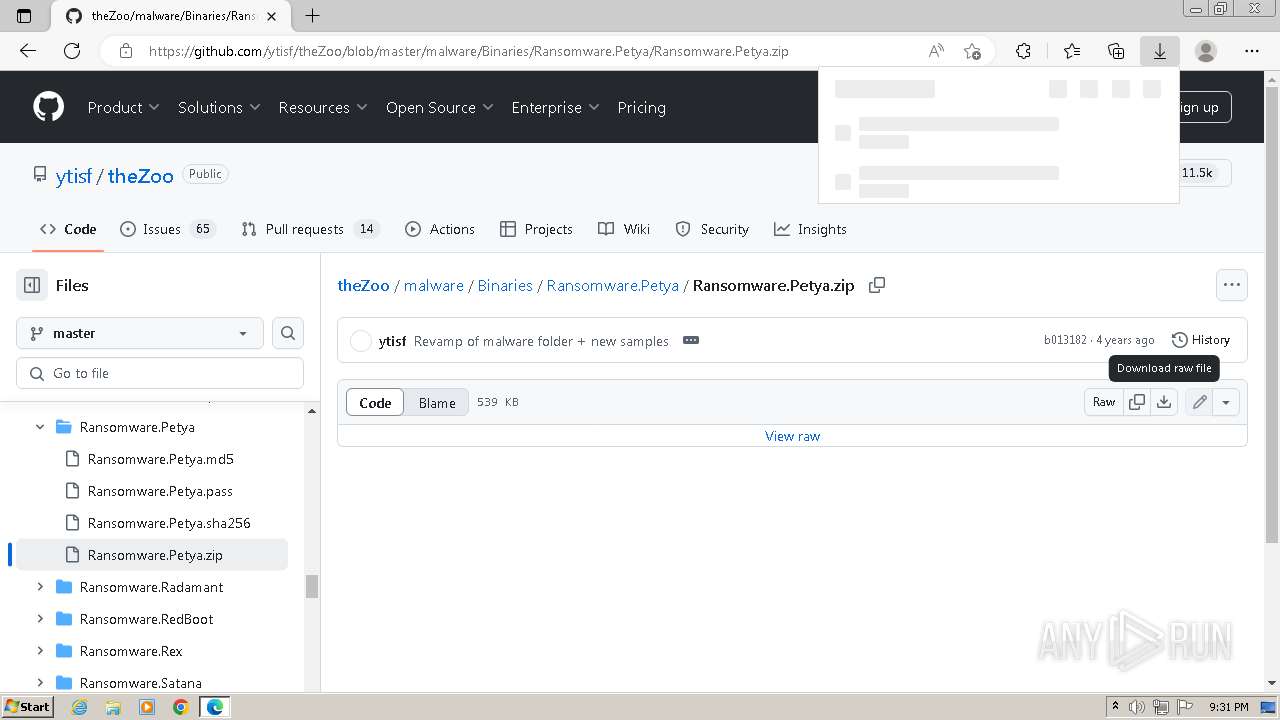Open Chrome from taskbar
1280x720 pixels.
tap(180, 707)
